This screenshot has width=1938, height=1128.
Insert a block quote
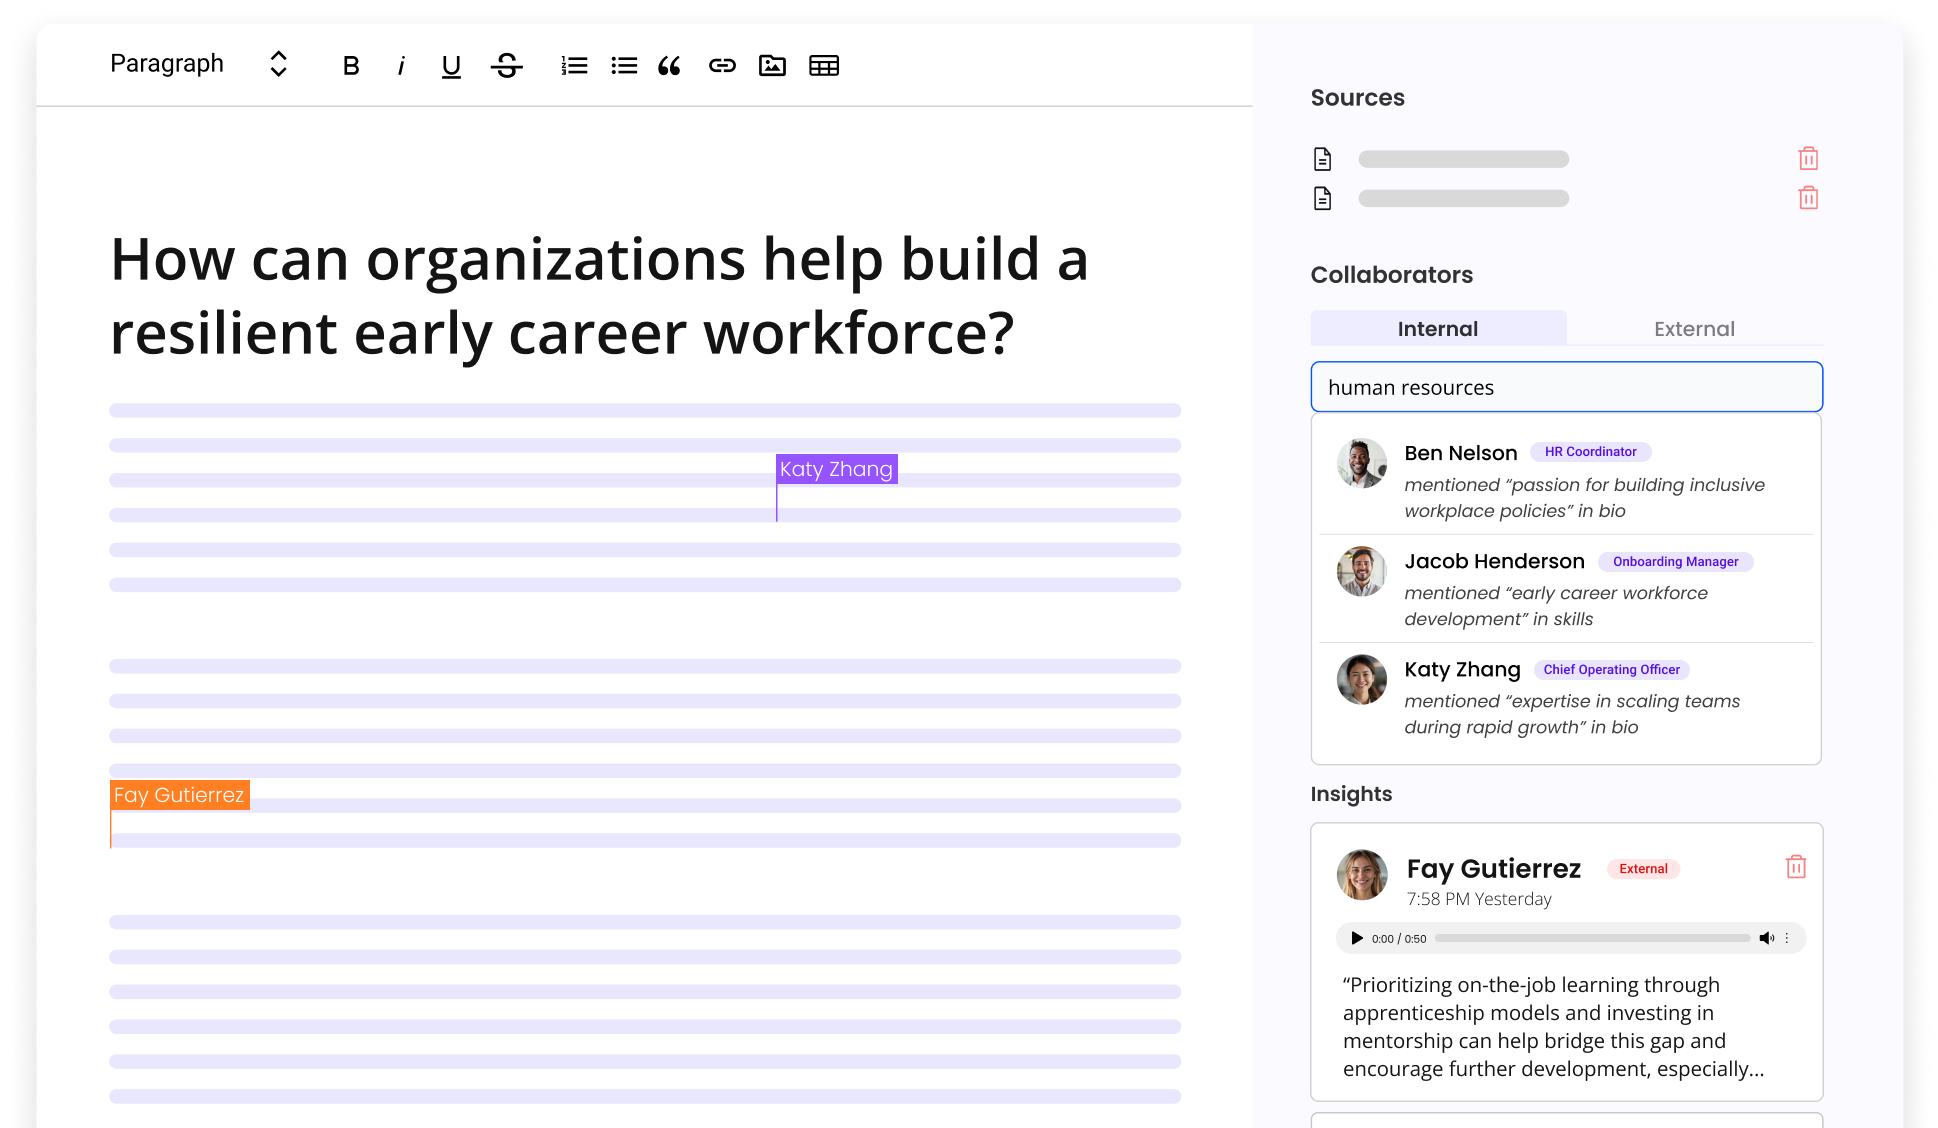(x=670, y=66)
